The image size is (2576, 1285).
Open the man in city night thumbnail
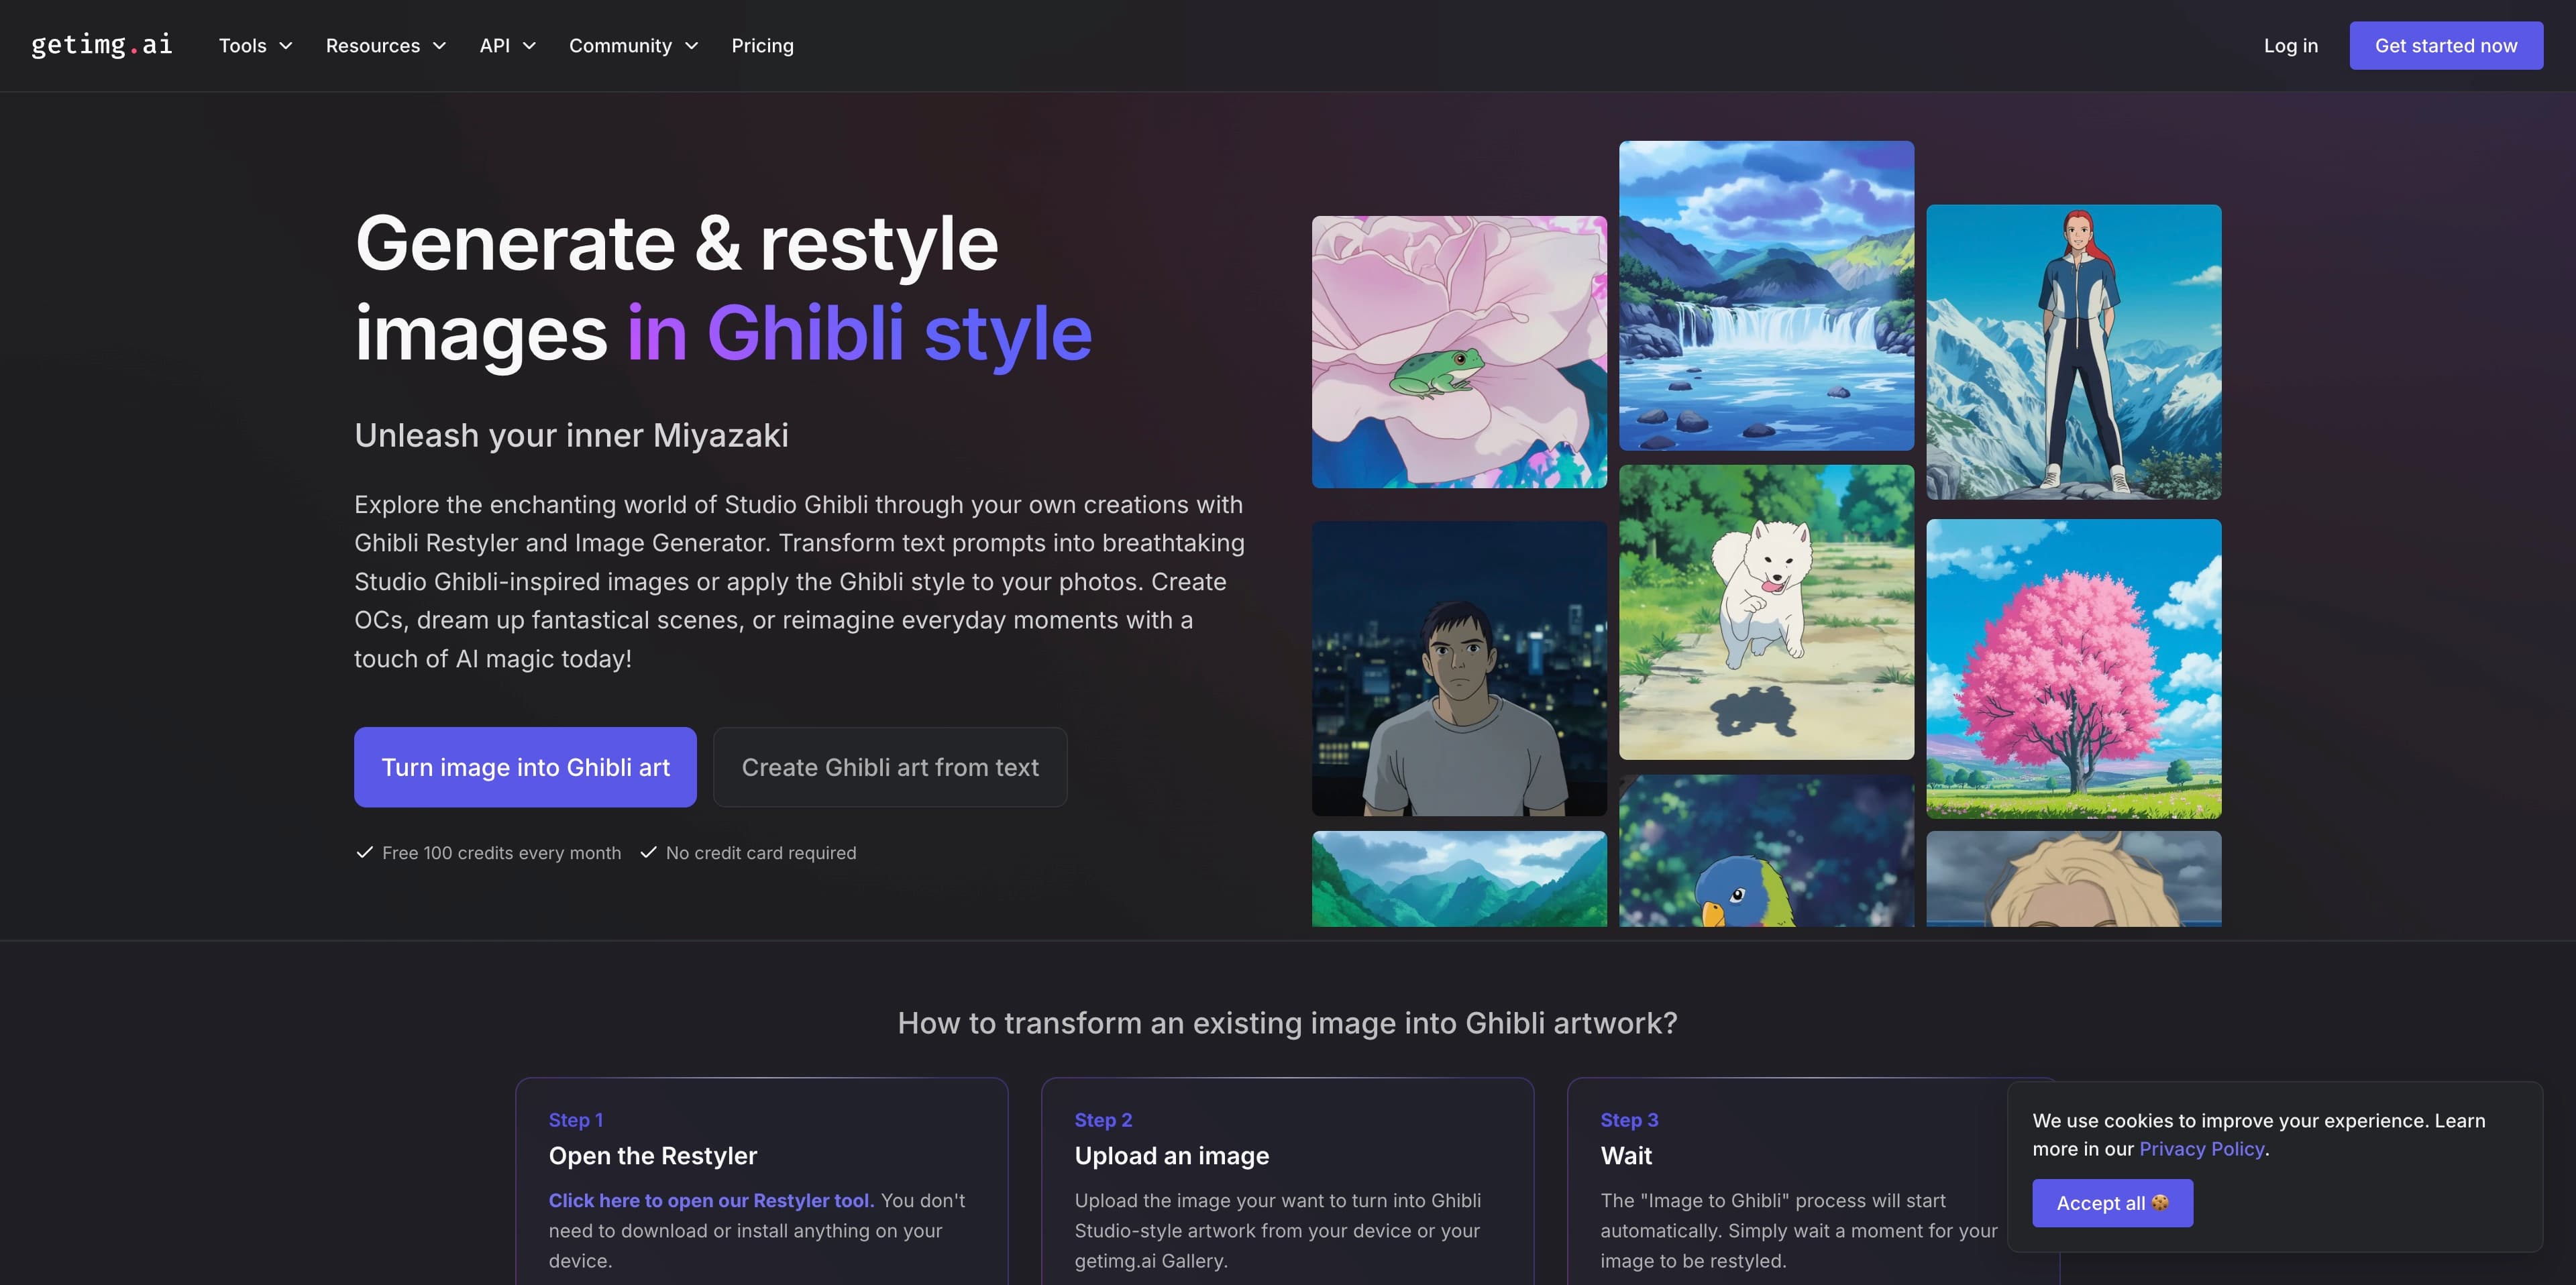point(1459,668)
